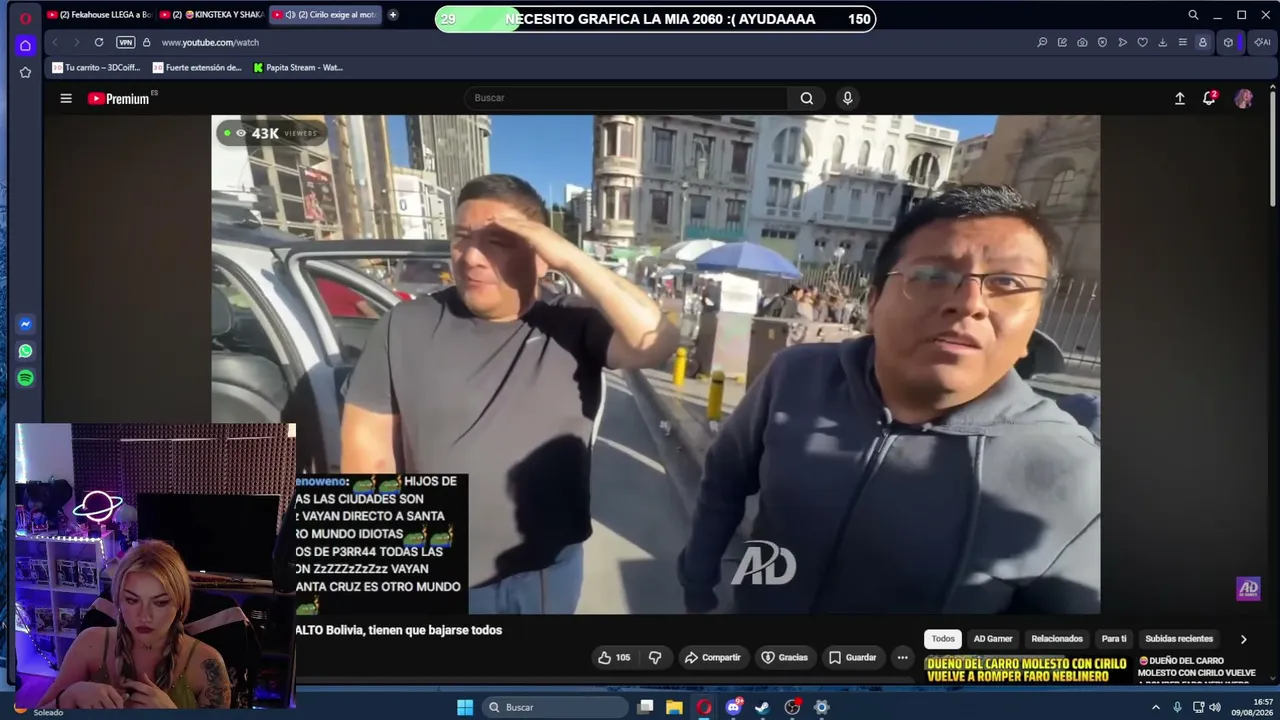1280x720 pixels.
Task: Open the YouTube guide hamburger menu
Action: tap(66, 98)
